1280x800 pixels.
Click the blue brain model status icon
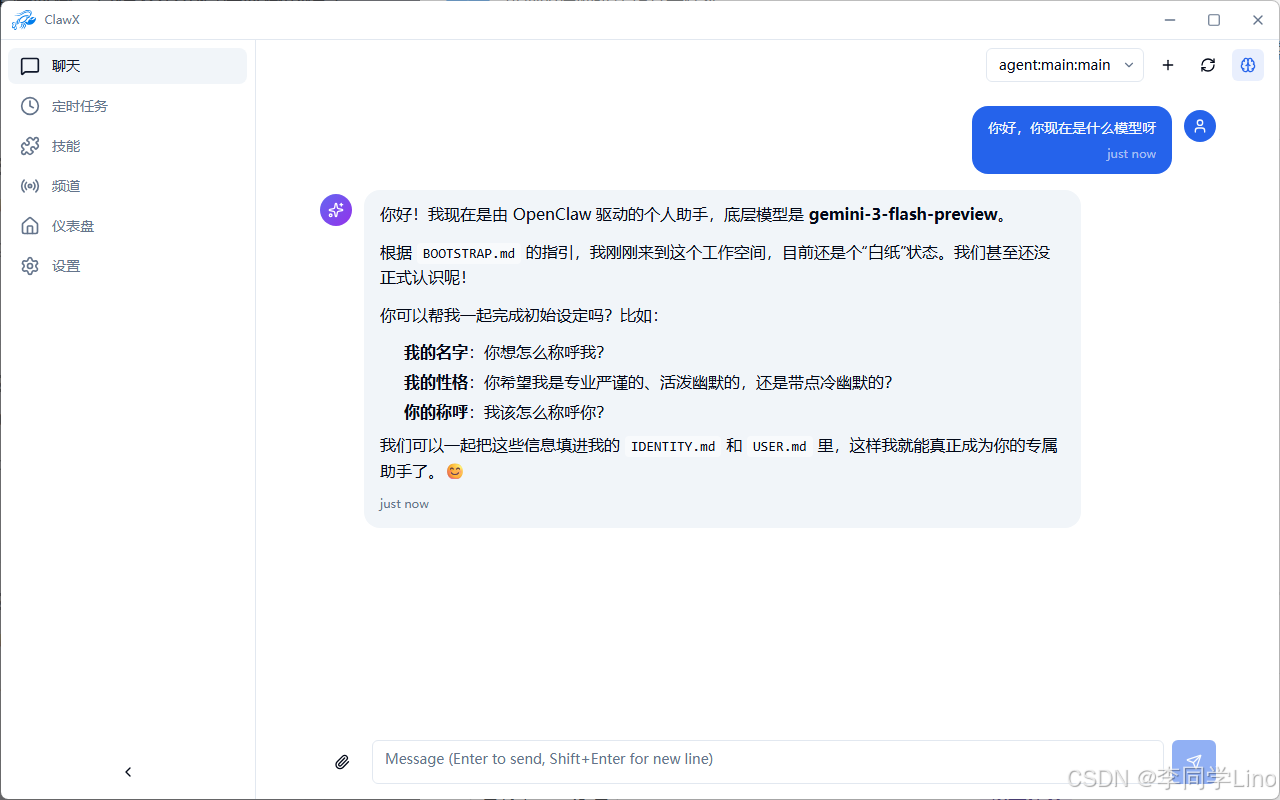[x=1247, y=64]
